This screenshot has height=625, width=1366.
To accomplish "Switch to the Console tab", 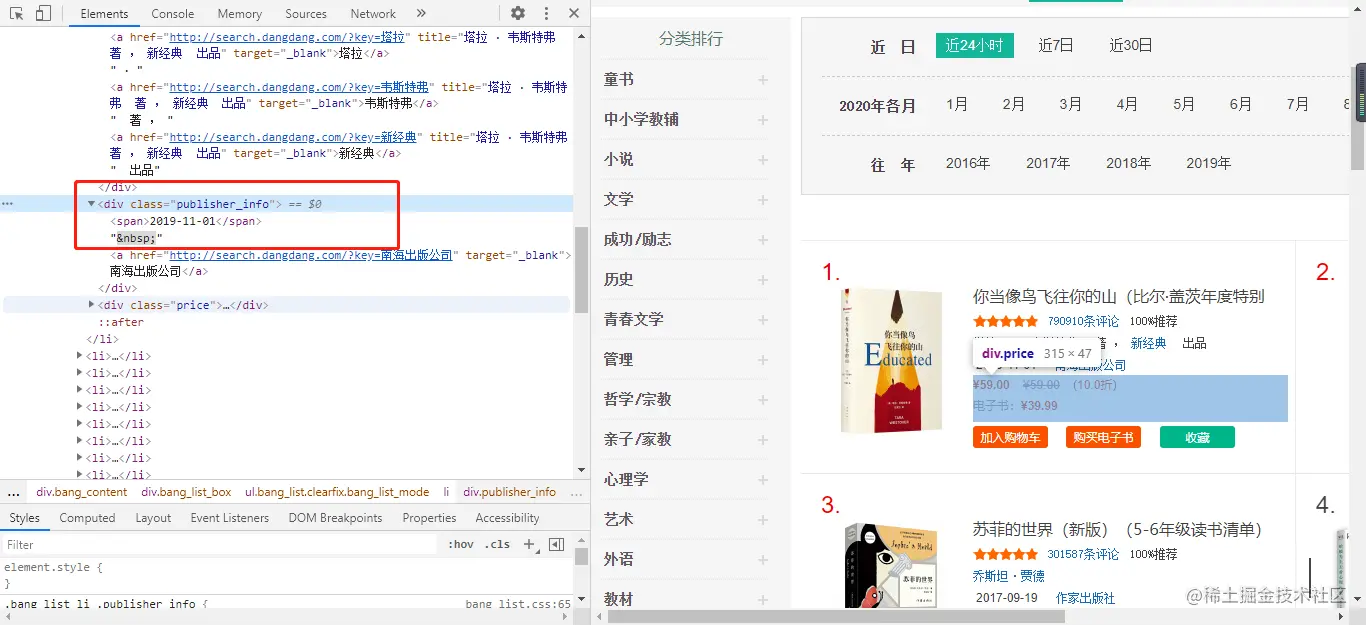I will [x=173, y=14].
